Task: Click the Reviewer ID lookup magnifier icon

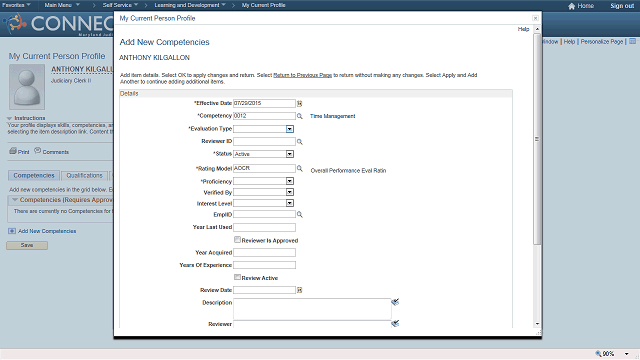Action: 300,142
